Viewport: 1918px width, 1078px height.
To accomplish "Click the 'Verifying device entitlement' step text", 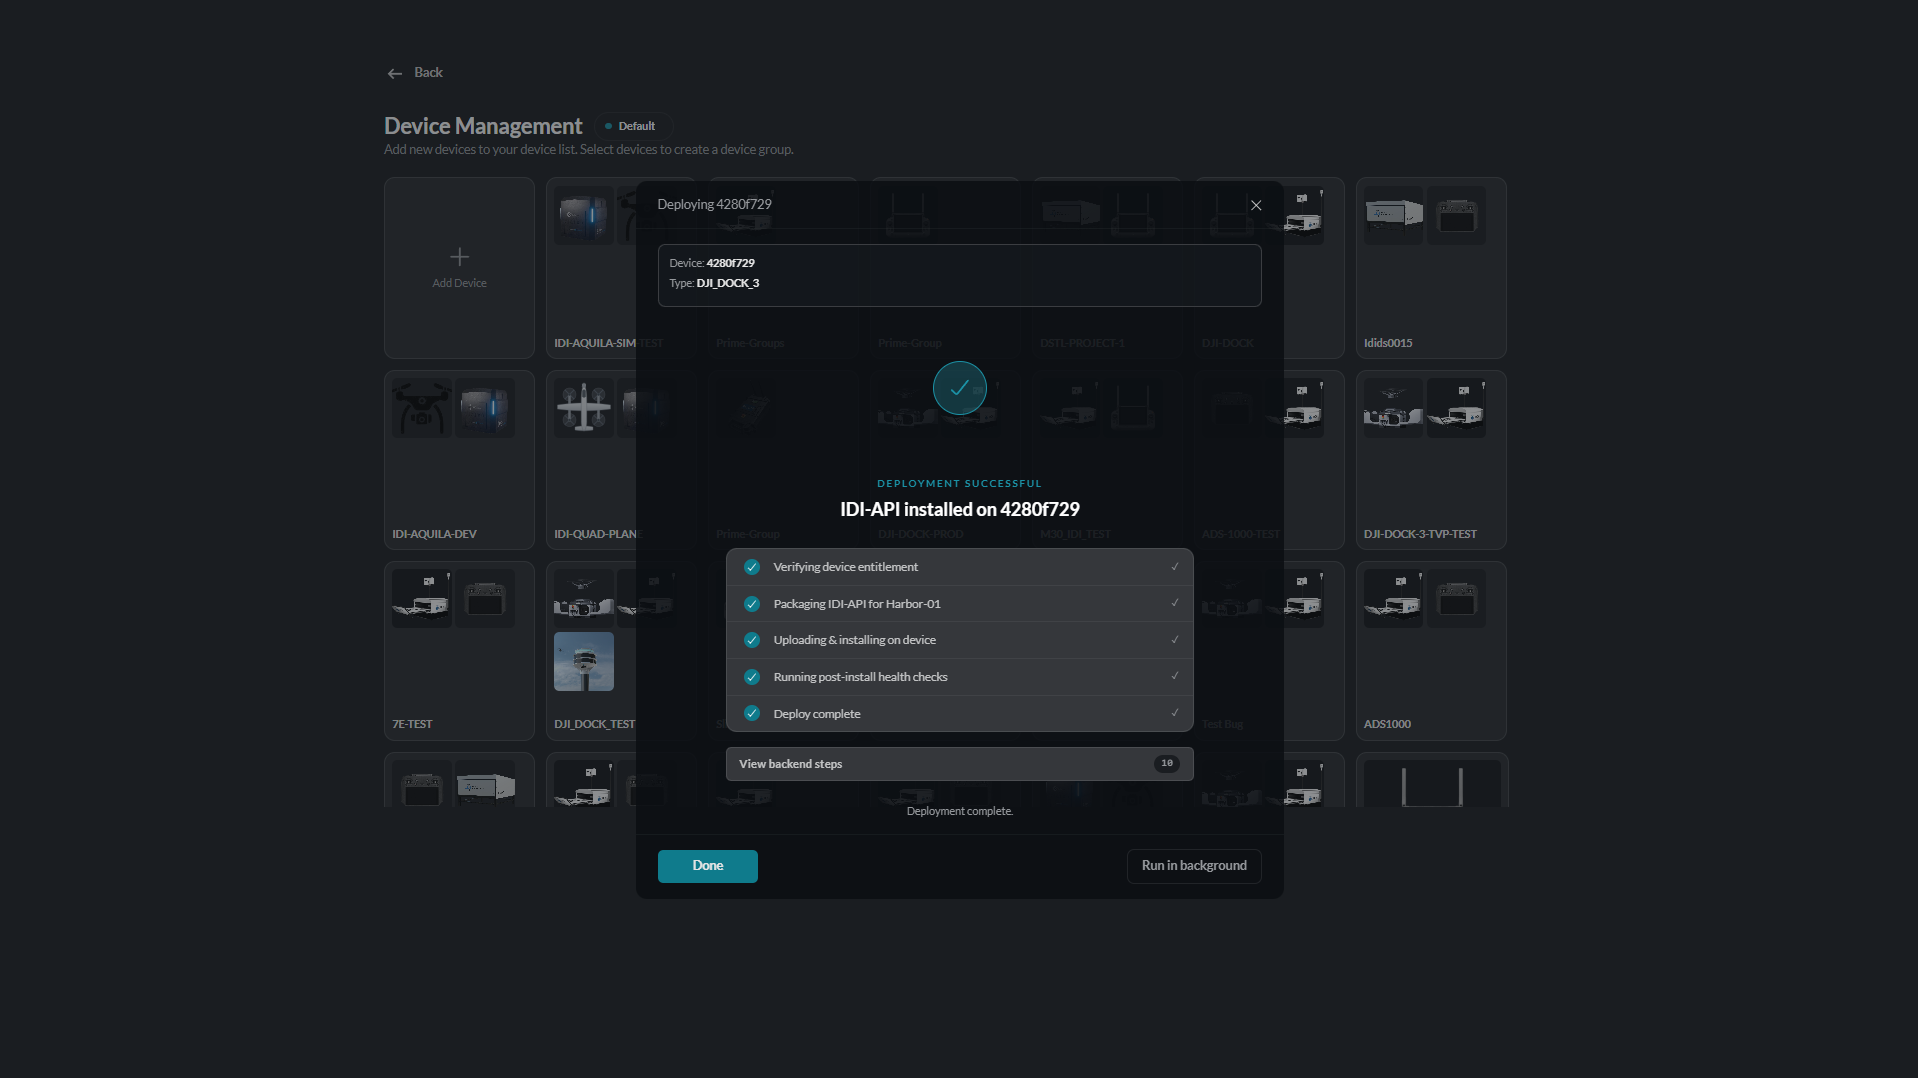I will [845, 567].
